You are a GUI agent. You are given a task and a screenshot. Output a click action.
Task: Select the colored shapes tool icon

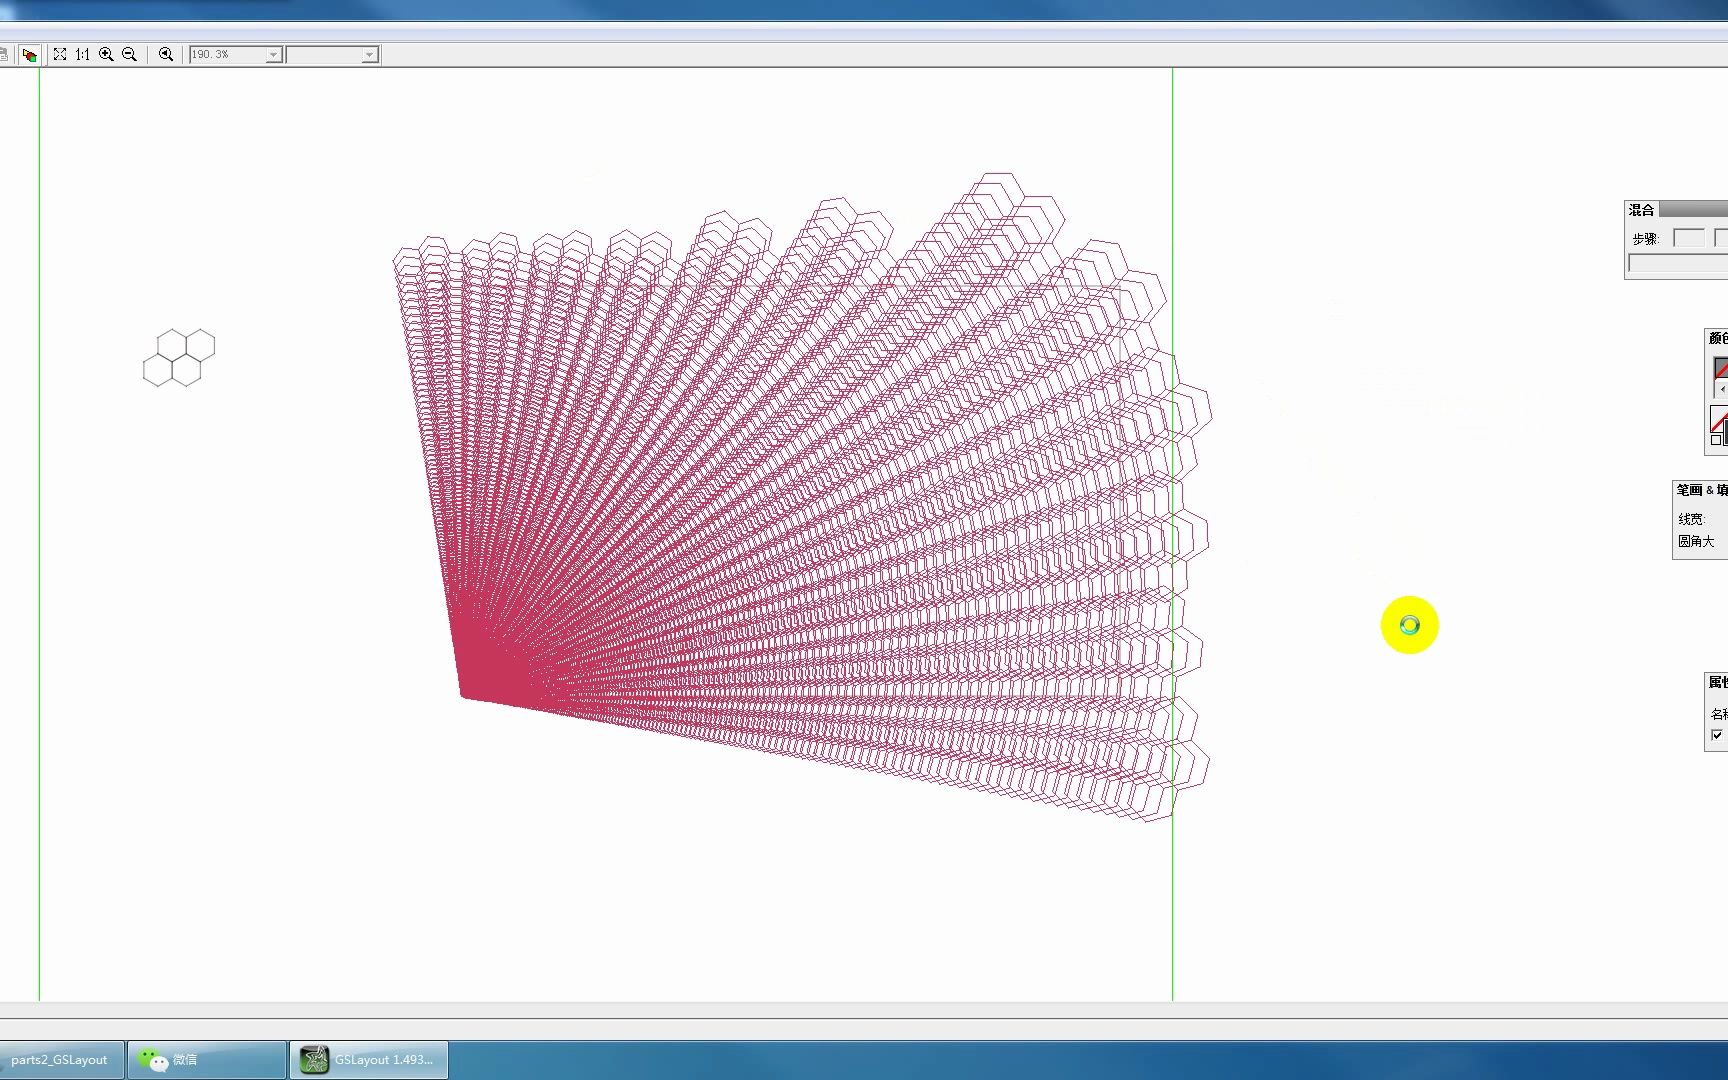(x=30, y=55)
